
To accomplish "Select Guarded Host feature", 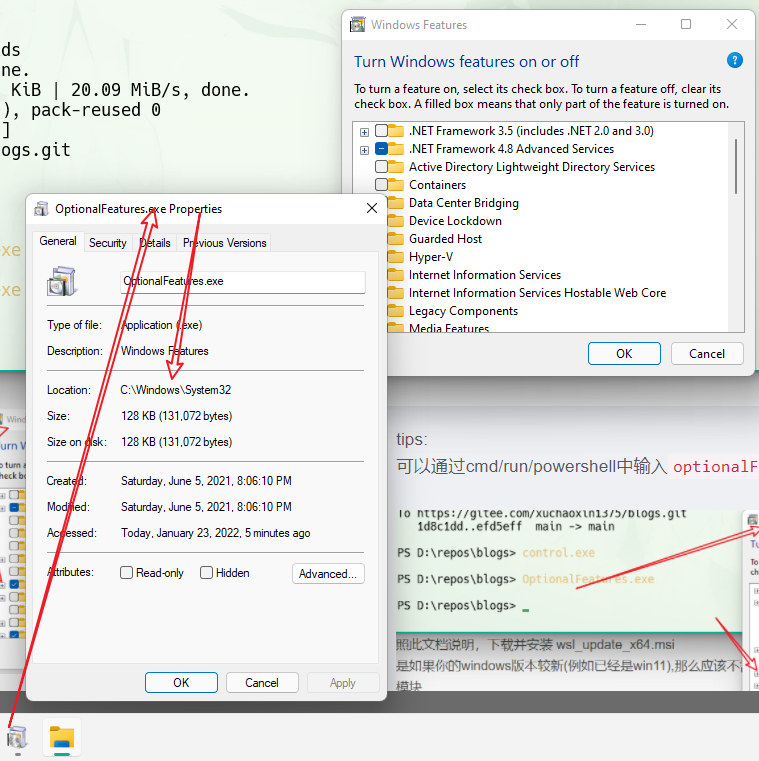I will tap(445, 239).
